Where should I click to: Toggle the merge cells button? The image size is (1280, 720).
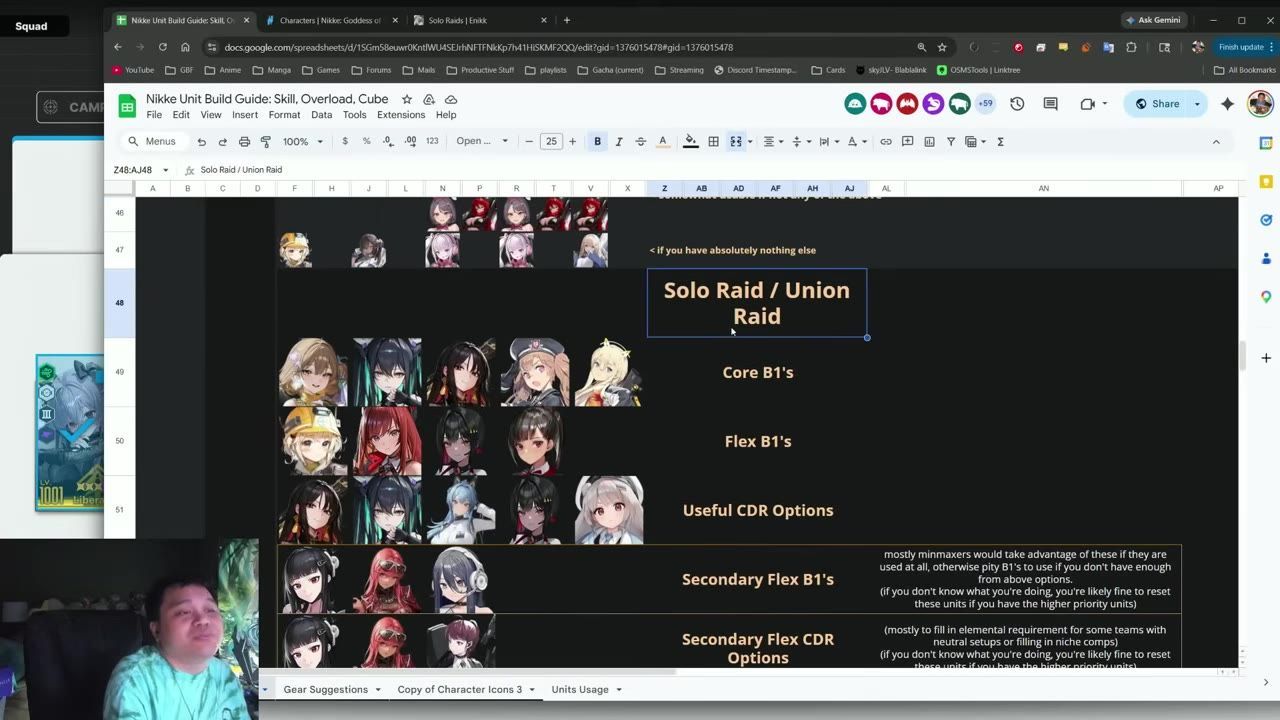click(736, 142)
